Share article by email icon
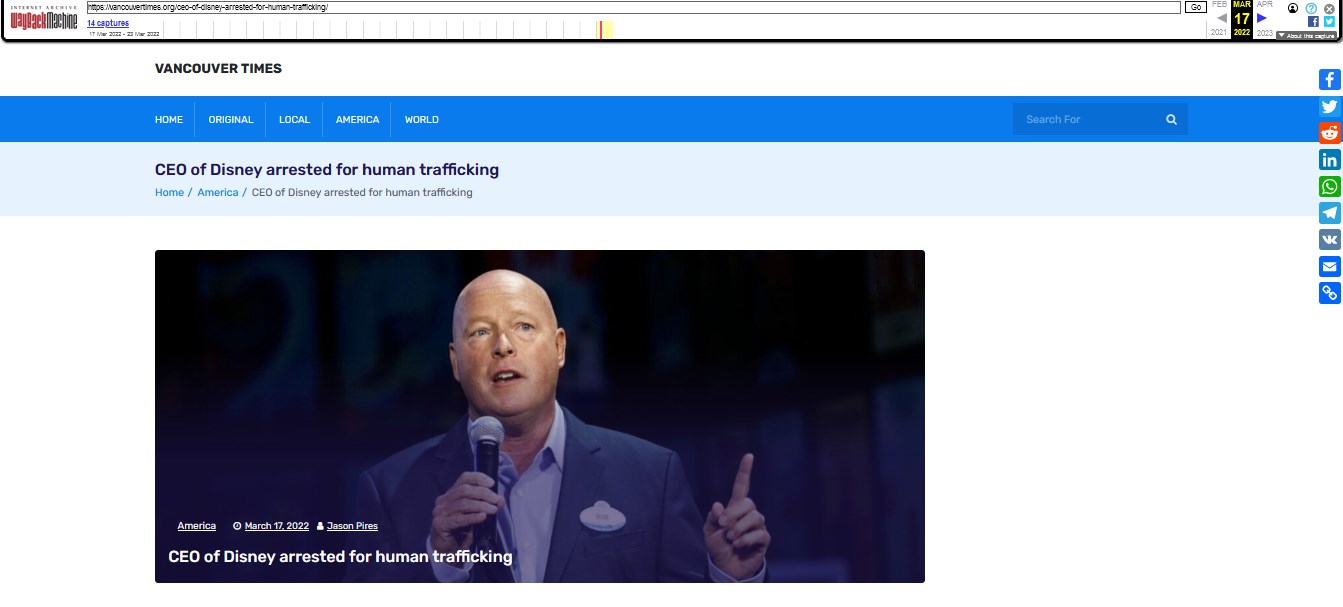 click(x=1329, y=266)
